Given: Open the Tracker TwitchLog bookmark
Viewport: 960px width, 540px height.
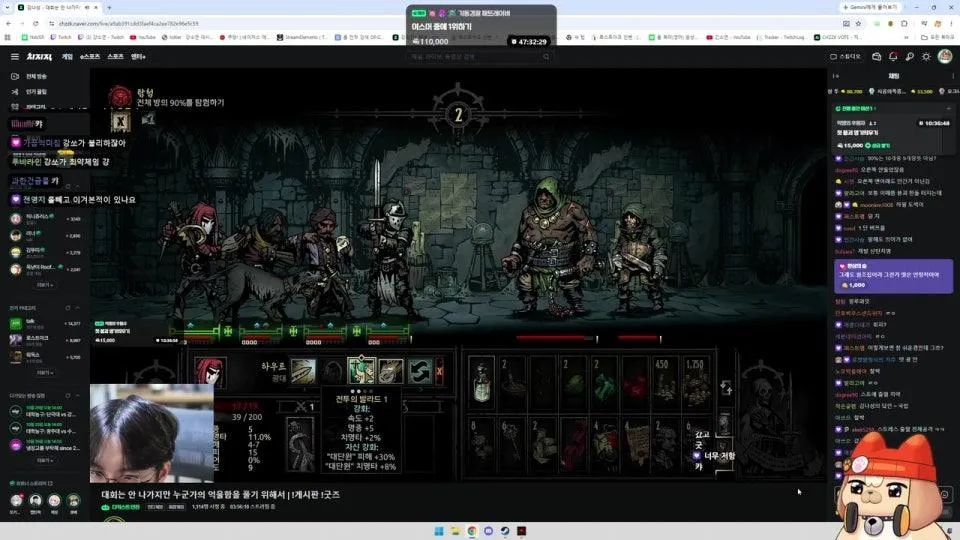Looking at the screenshot, I should [x=781, y=37].
